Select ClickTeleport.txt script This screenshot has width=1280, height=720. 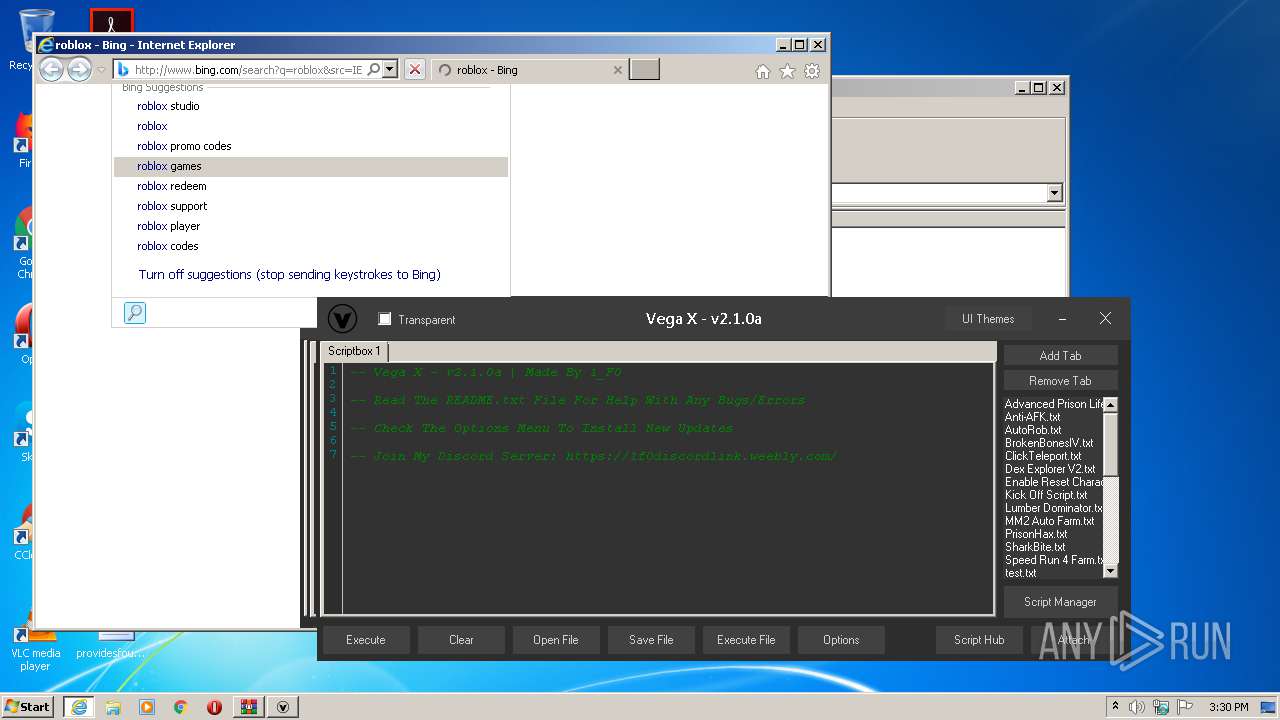(x=1043, y=456)
